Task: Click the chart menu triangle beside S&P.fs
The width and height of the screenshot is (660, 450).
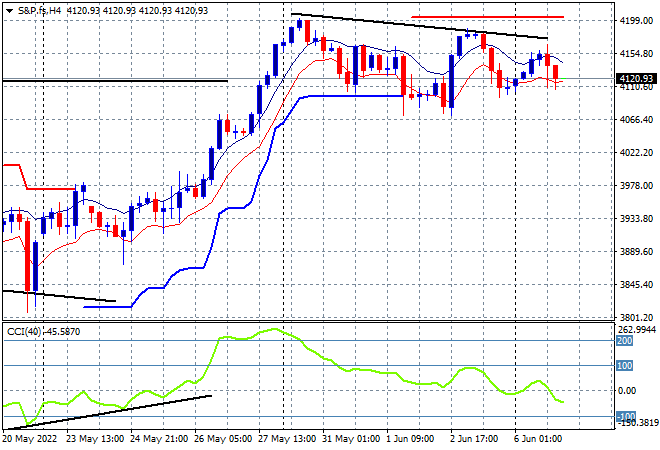Action: 9,11
